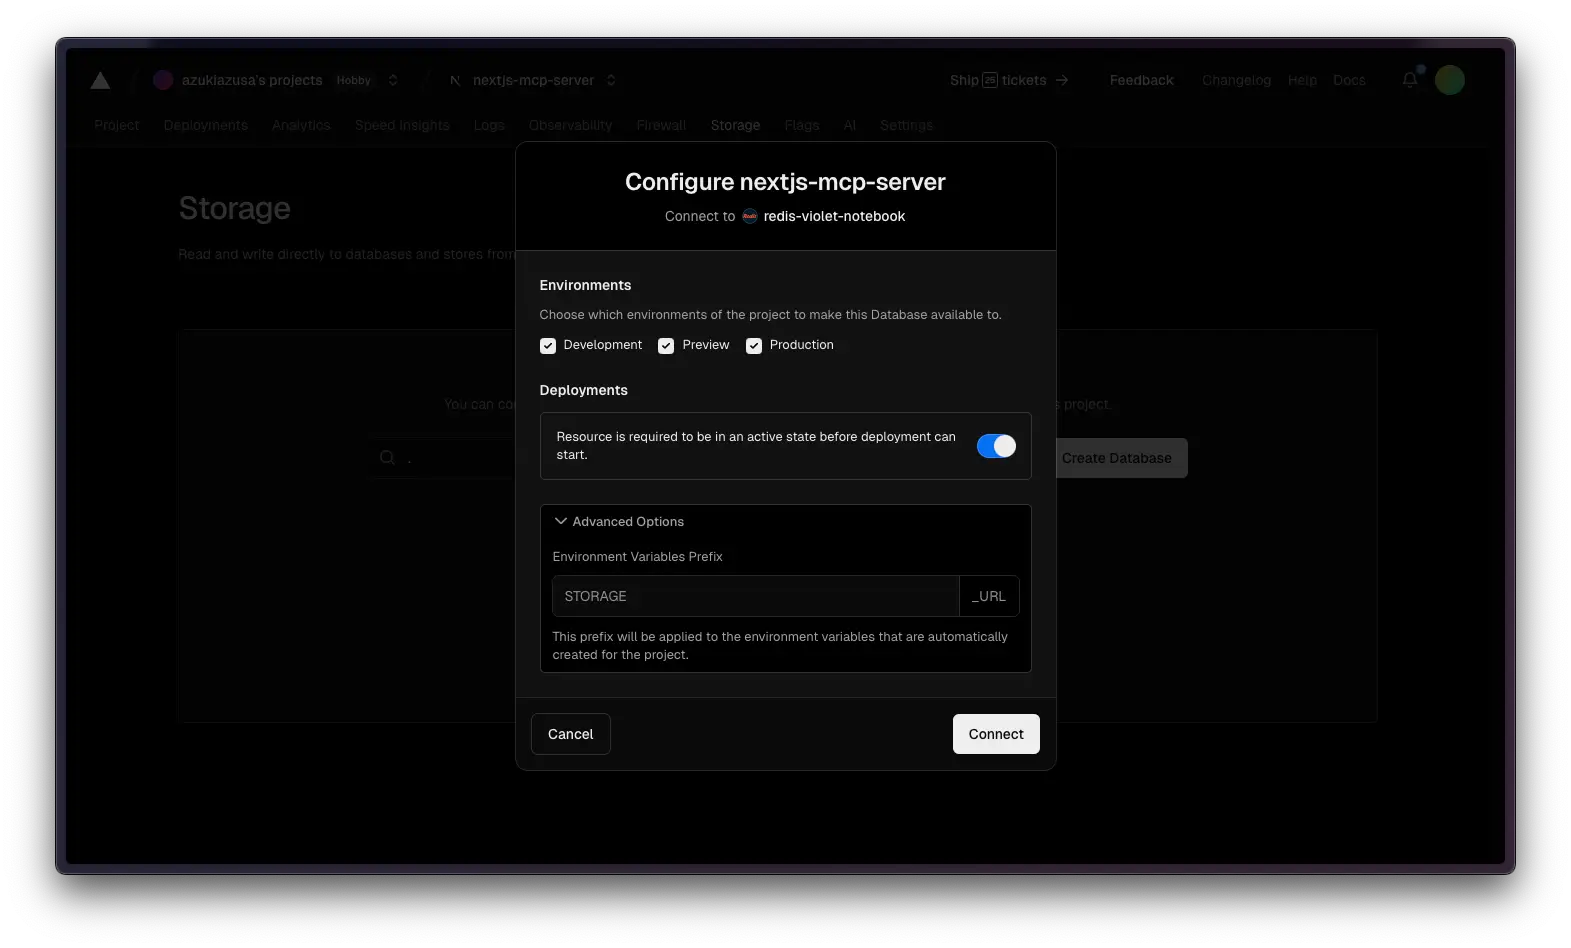
Task: Cancel the configure dialog
Action: (x=571, y=734)
